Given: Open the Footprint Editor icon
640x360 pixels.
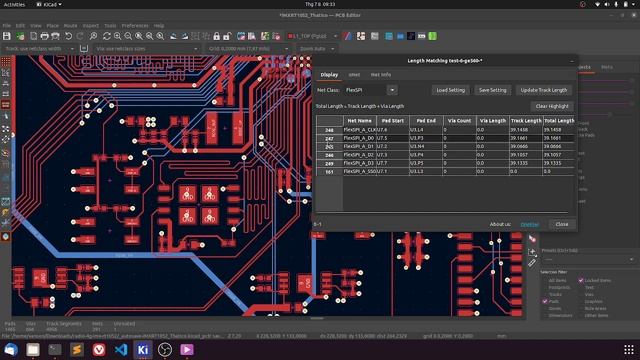Looking at the screenshot, I should coord(241,36).
